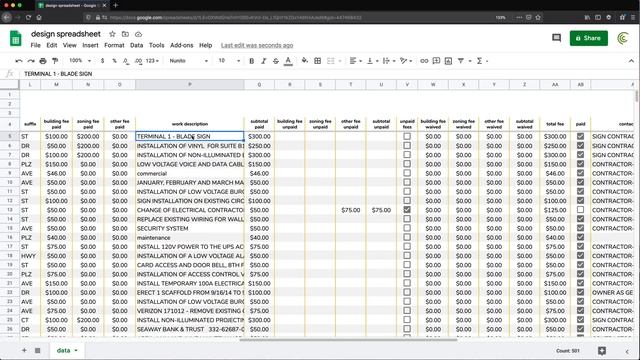Select column P header
Viewport: 640px width, 360px height.
190,84
